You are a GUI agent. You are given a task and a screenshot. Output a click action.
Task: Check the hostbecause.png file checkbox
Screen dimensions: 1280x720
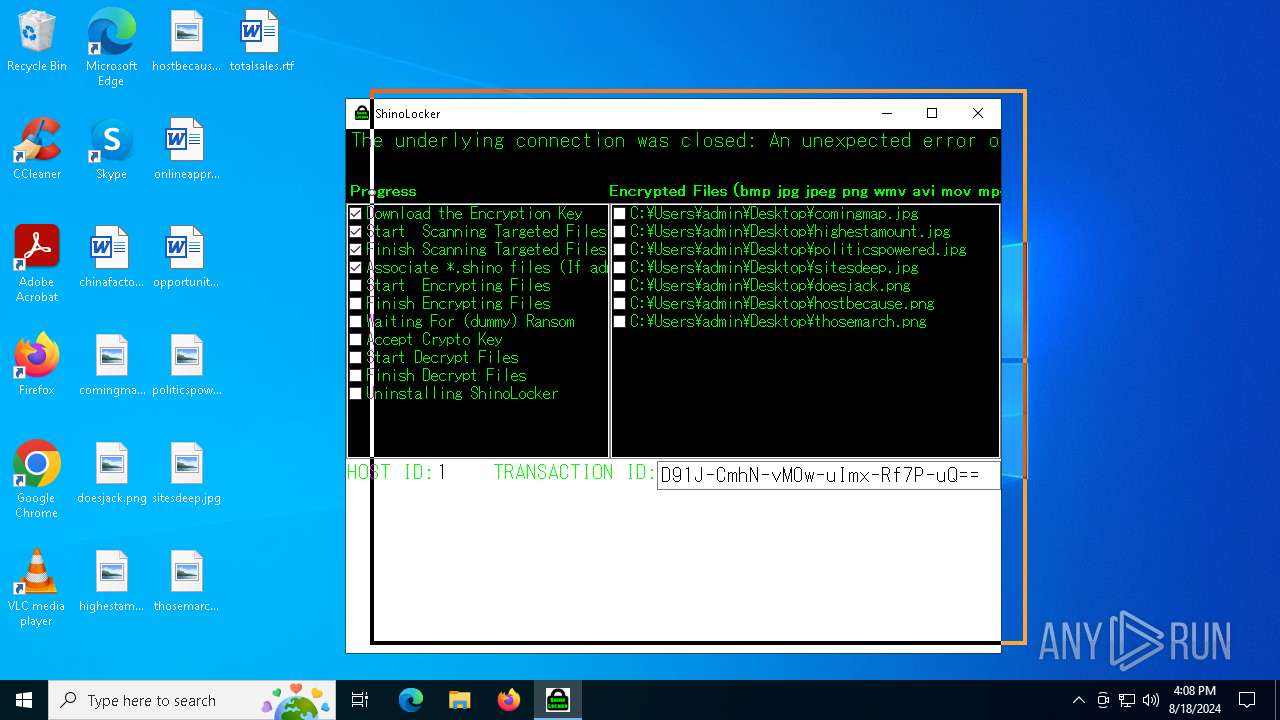(x=619, y=303)
